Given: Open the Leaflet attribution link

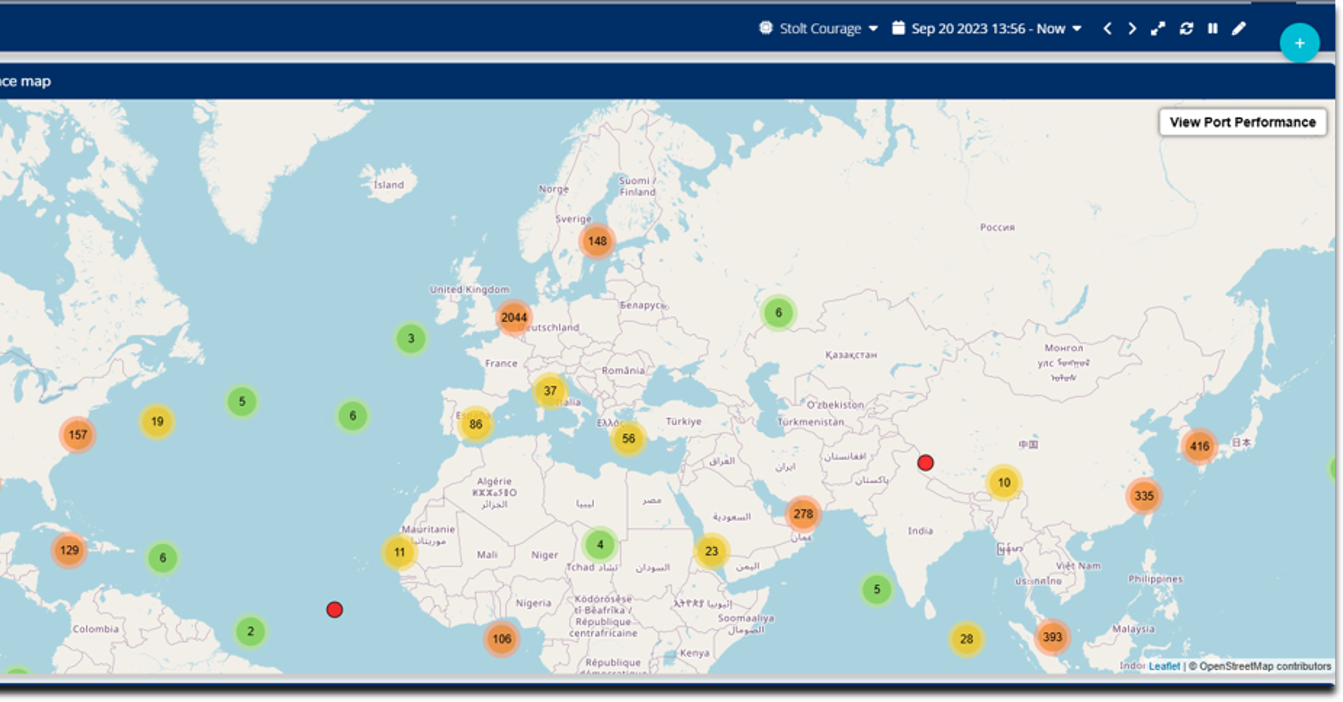Looking at the screenshot, I should coord(1164,666).
